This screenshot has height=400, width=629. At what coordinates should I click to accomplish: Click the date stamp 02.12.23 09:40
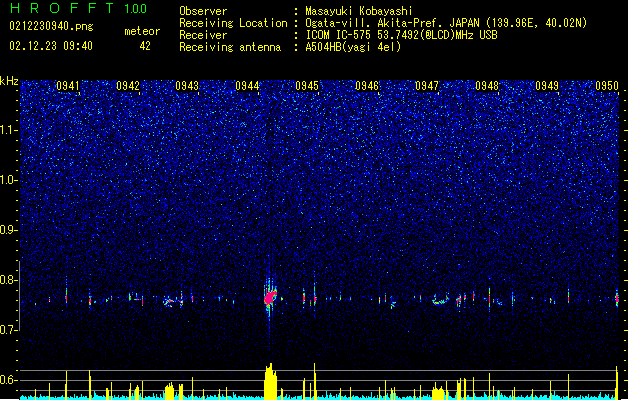click(51, 46)
